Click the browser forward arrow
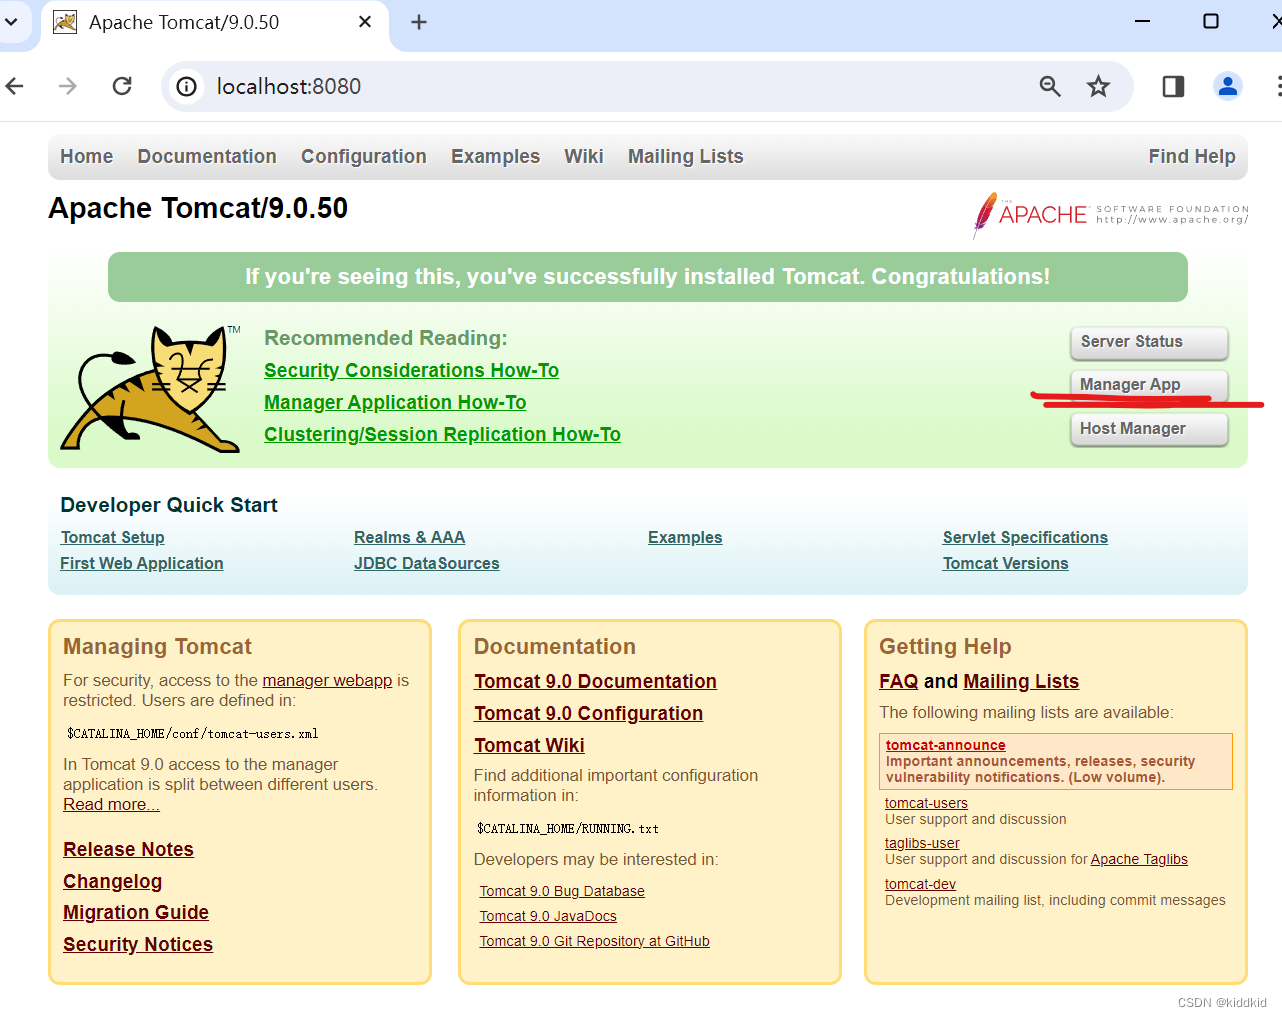1282x1017 pixels. point(68,86)
